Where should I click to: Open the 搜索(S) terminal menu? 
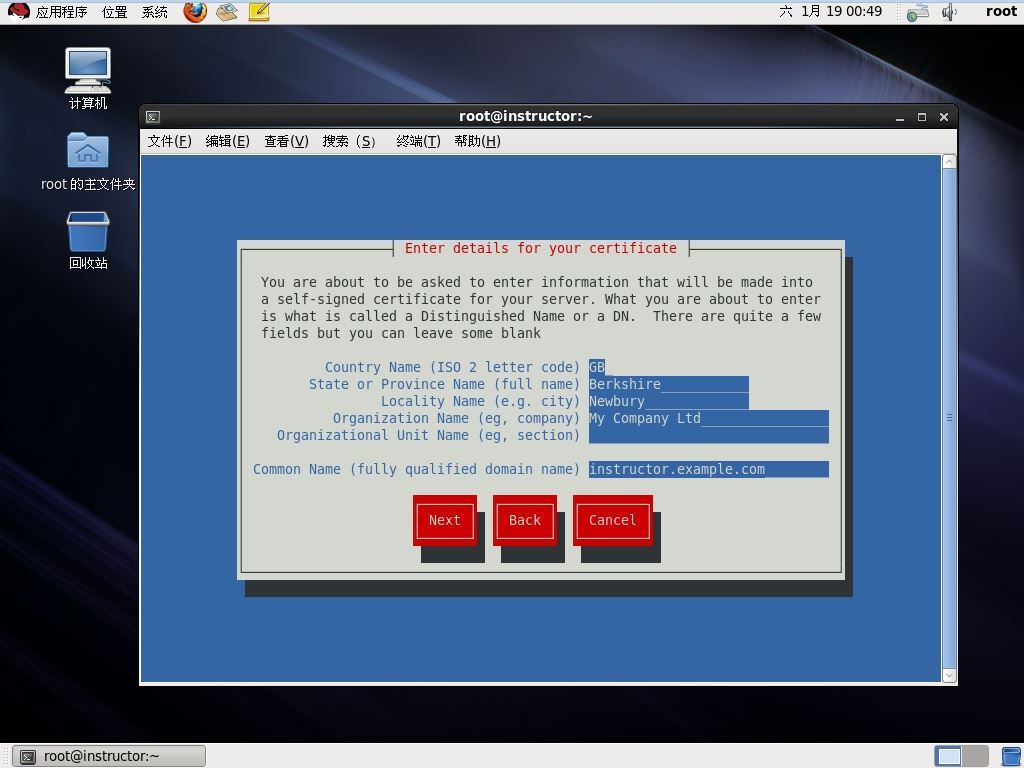point(349,141)
